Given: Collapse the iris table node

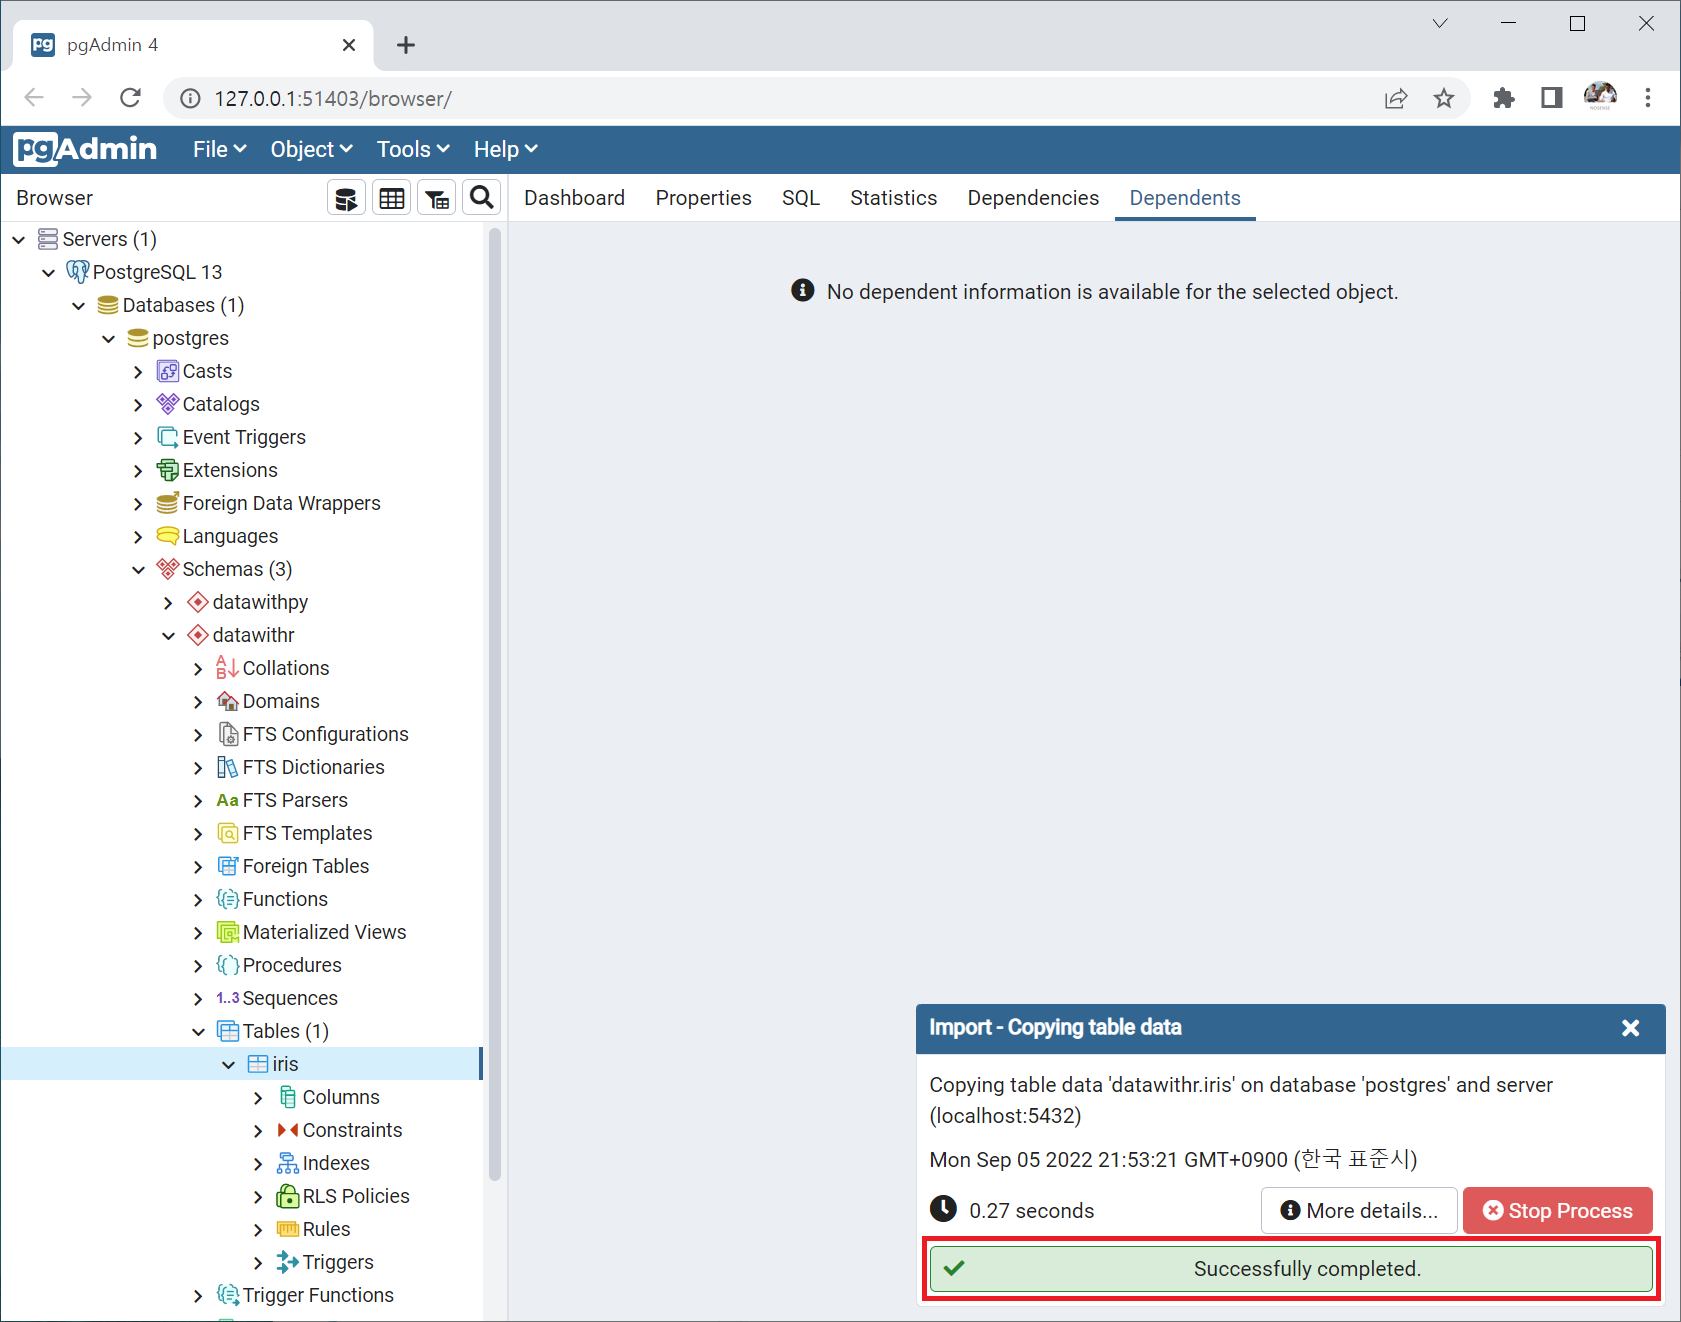Looking at the screenshot, I should click(x=228, y=1064).
